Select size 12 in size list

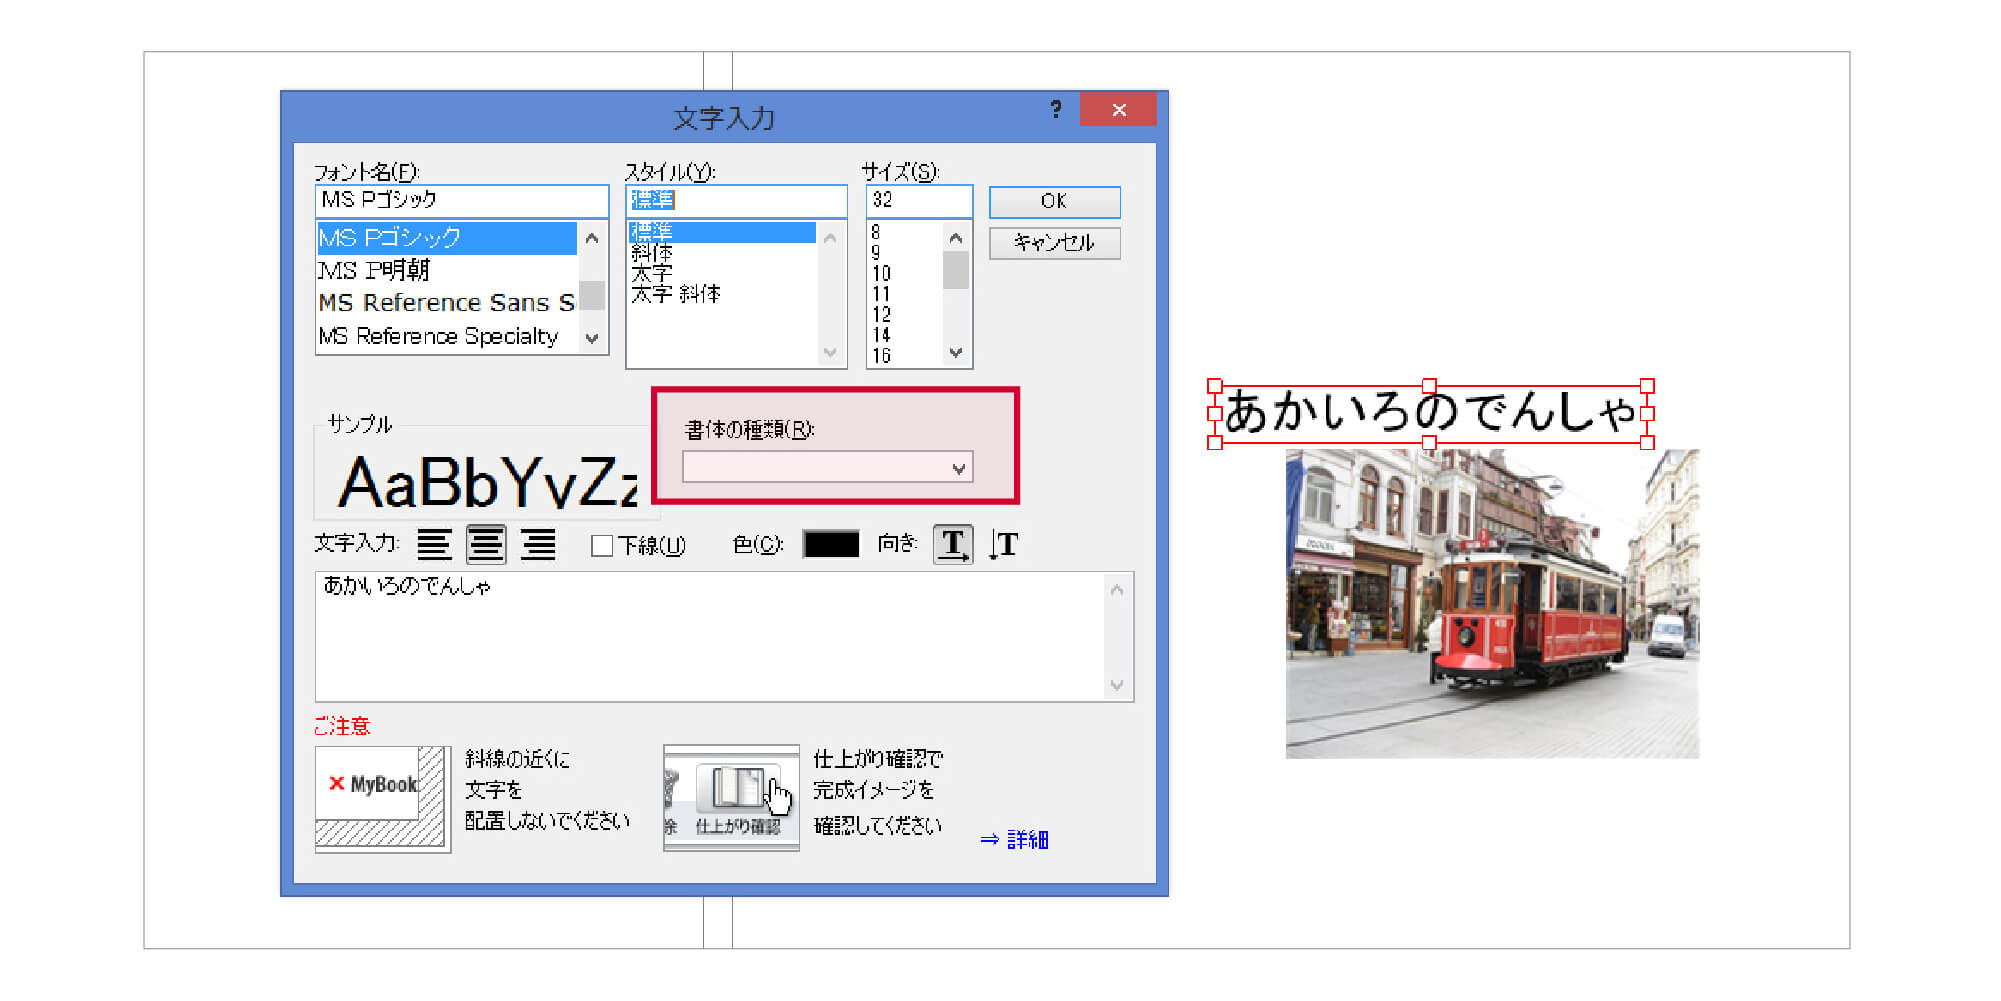click(905, 314)
